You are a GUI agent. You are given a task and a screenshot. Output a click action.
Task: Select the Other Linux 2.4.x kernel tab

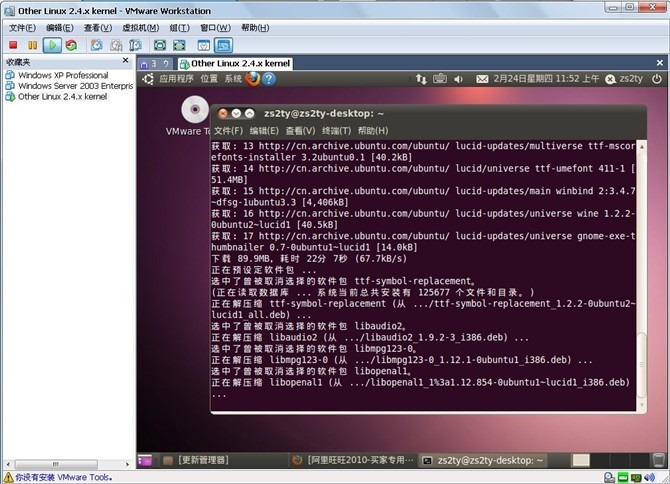(235, 64)
